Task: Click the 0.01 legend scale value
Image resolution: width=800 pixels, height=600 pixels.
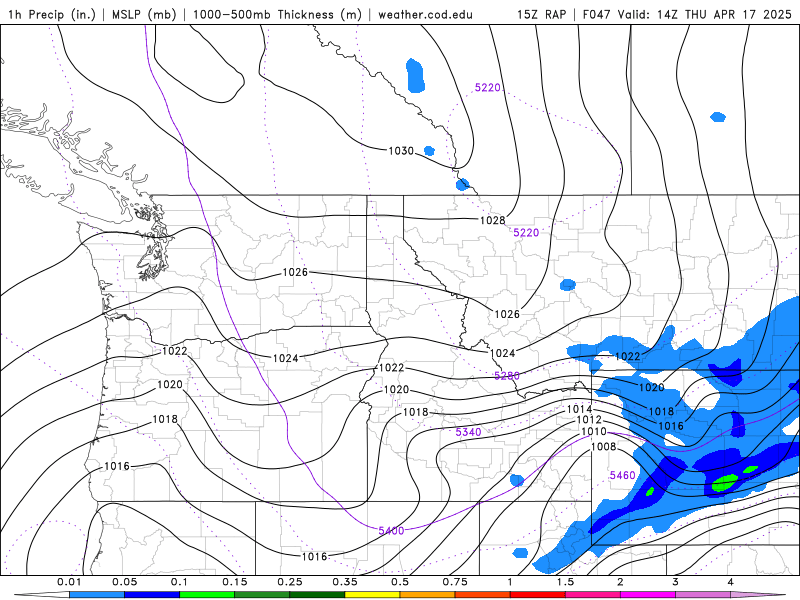Action: click(69, 582)
